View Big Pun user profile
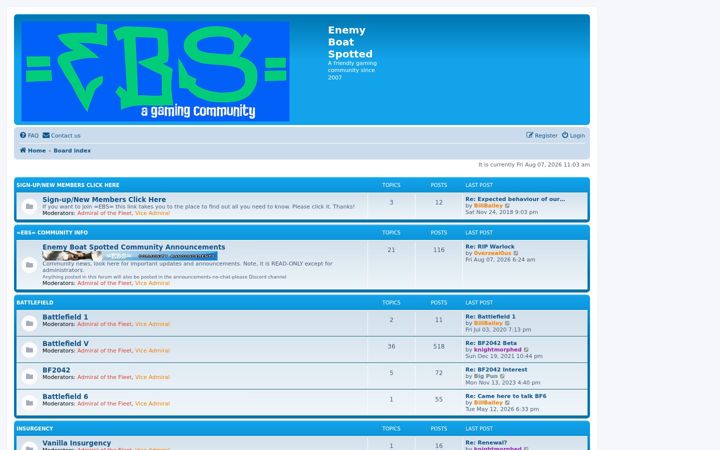This screenshot has width=720, height=450. click(485, 377)
